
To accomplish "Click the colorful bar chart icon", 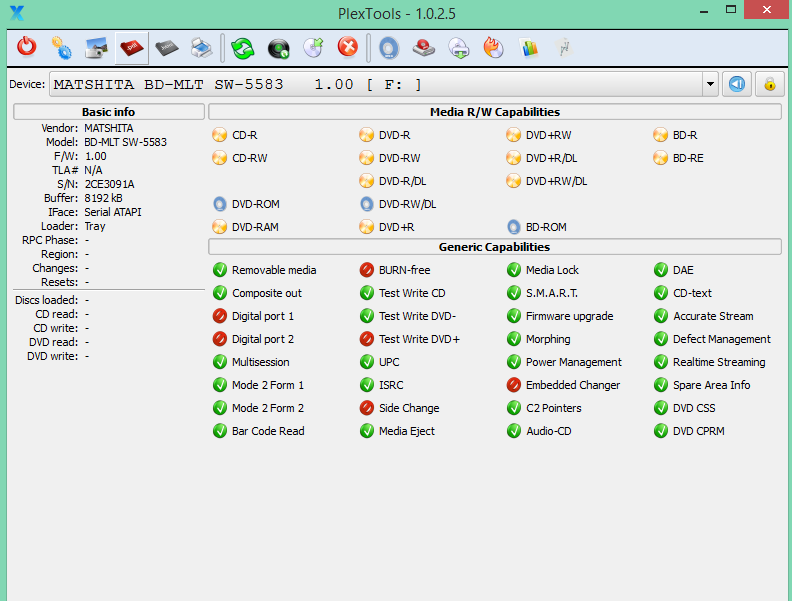I will coord(529,48).
